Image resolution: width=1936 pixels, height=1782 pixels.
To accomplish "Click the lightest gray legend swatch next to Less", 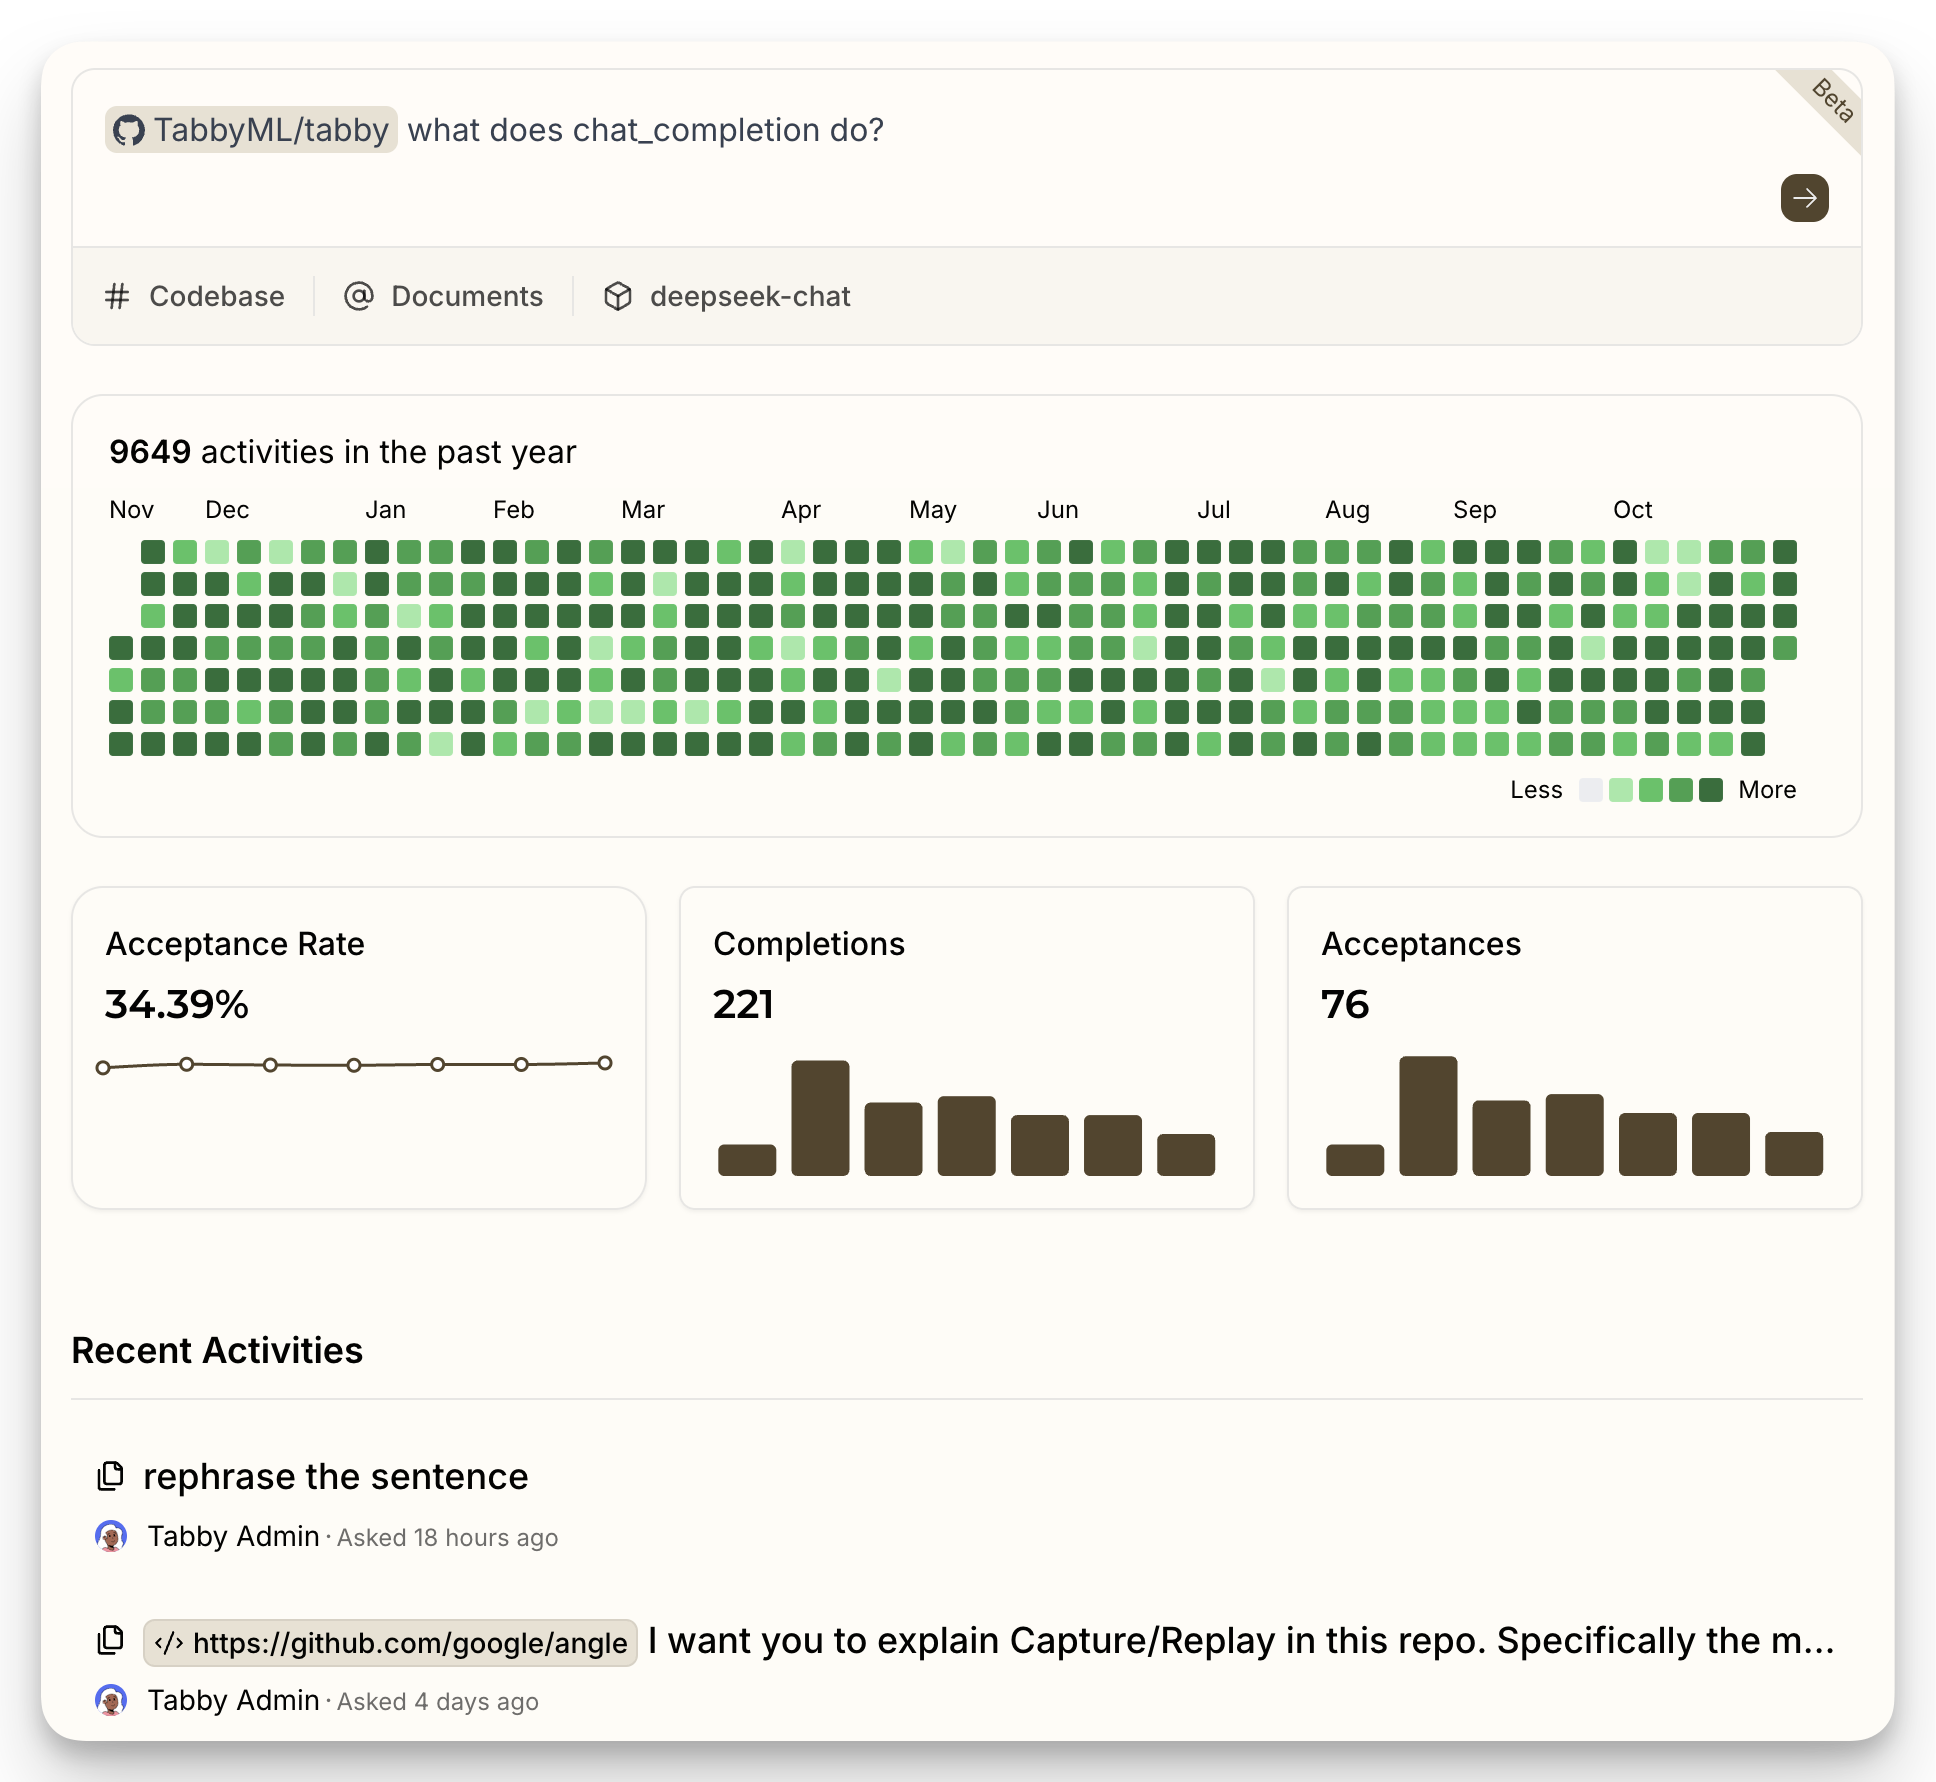I will click(x=1591, y=790).
